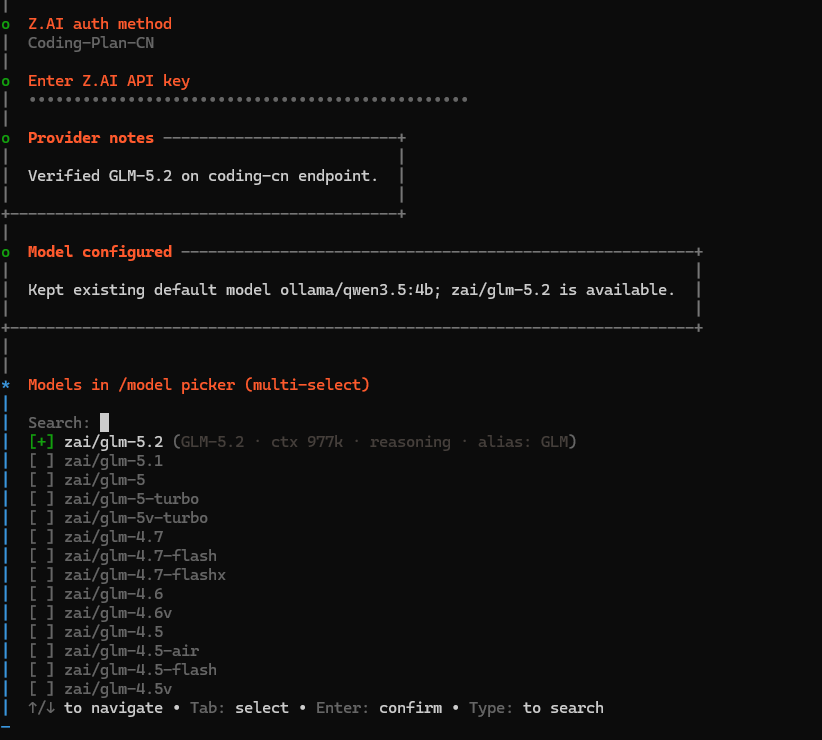Click the '↑/↓ to navigate' hint
Image resolution: width=822 pixels, height=740 pixels.
pyautogui.click(x=95, y=708)
